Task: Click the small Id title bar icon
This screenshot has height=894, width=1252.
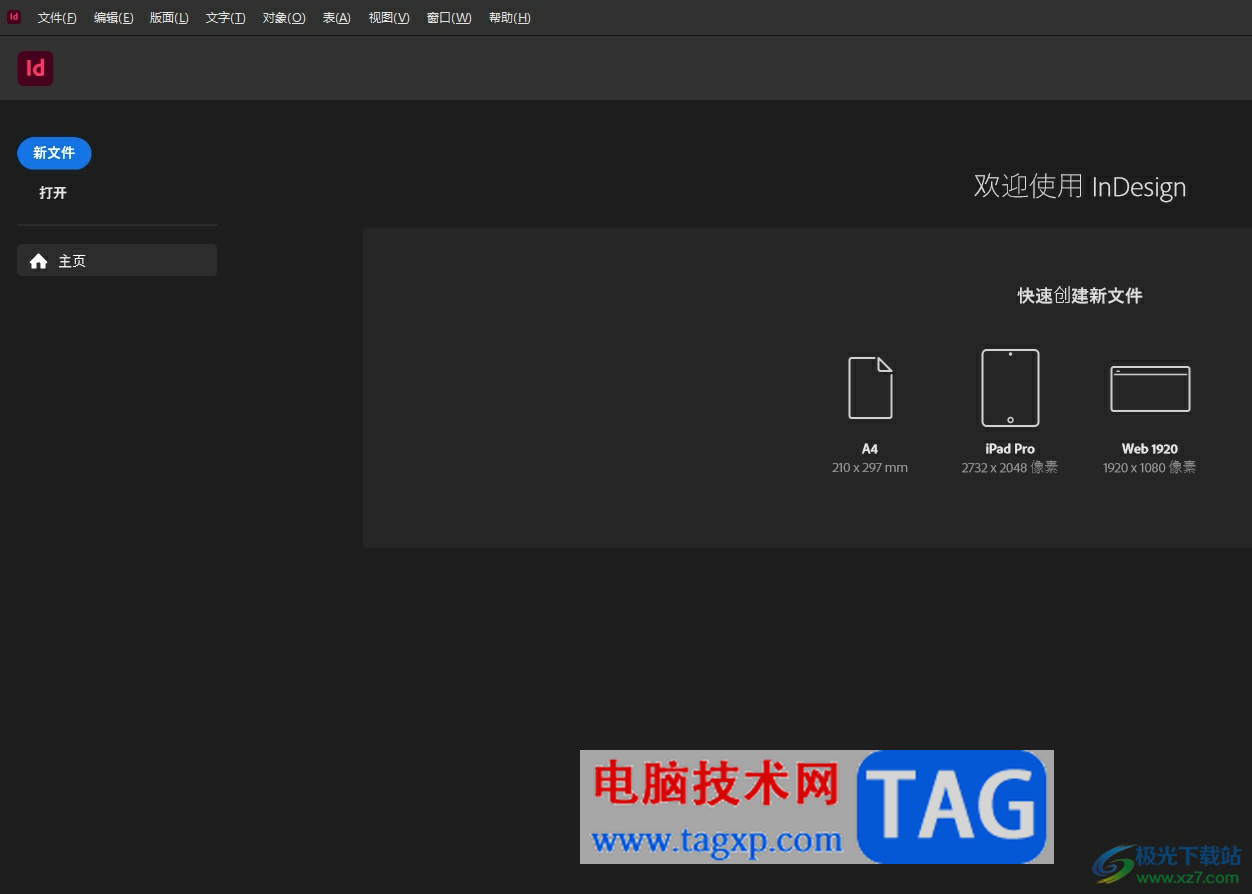Action: 14,17
